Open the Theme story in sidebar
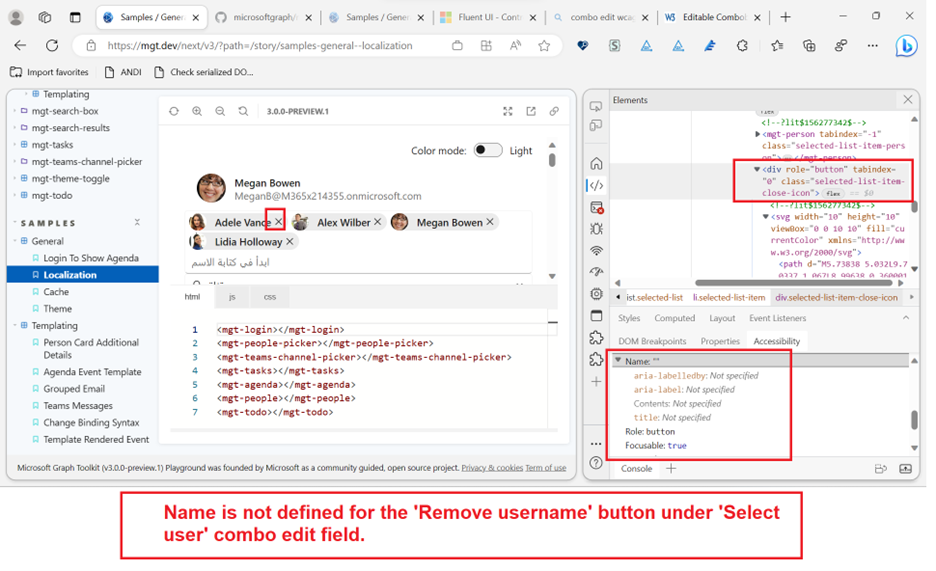Image resolution: width=936 pixels, height=571 pixels. click(x=57, y=308)
